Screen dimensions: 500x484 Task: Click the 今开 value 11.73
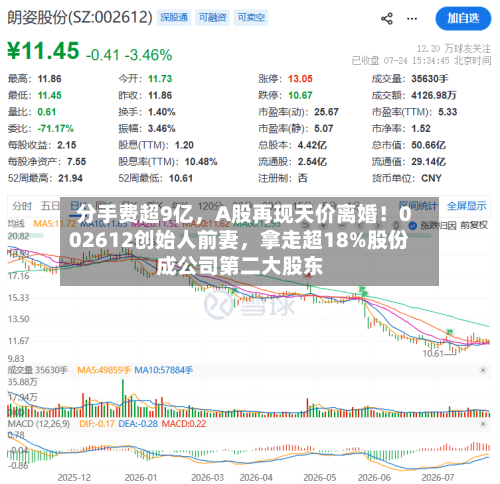[x=160, y=79]
